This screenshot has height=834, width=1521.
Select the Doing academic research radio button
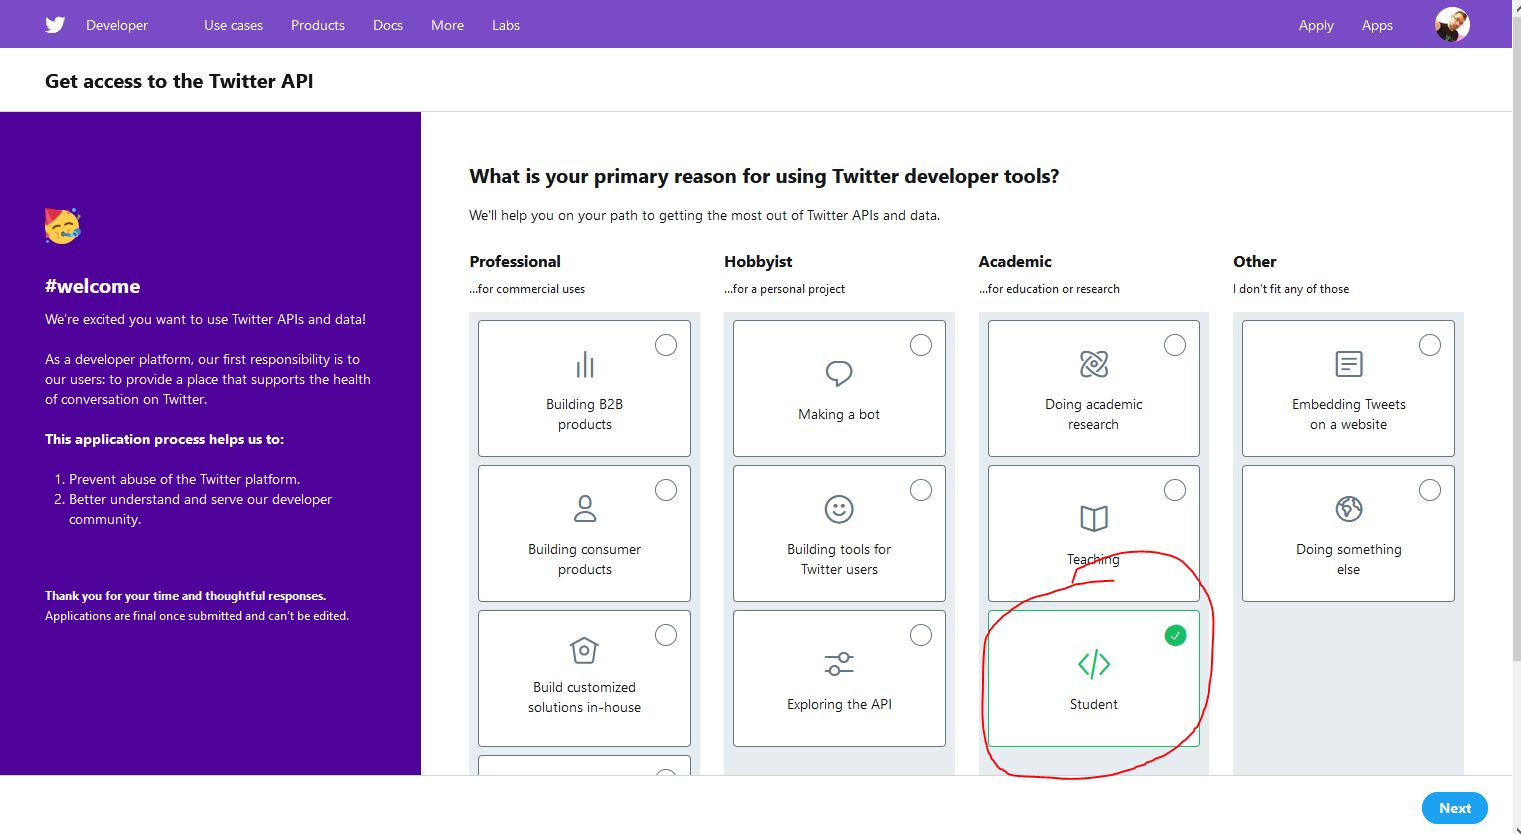pyautogui.click(x=1175, y=345)
